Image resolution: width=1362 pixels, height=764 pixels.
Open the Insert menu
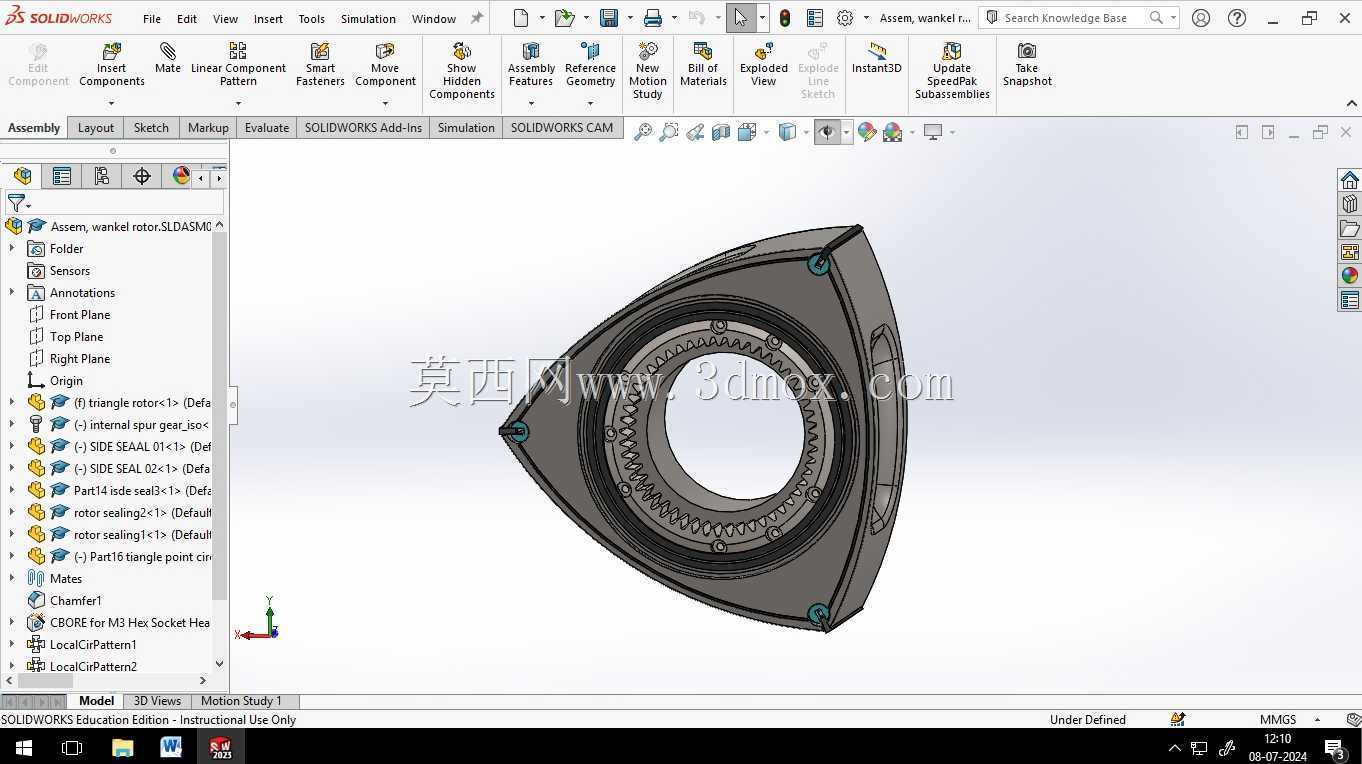pyautogui.click(x=268, y=19)
